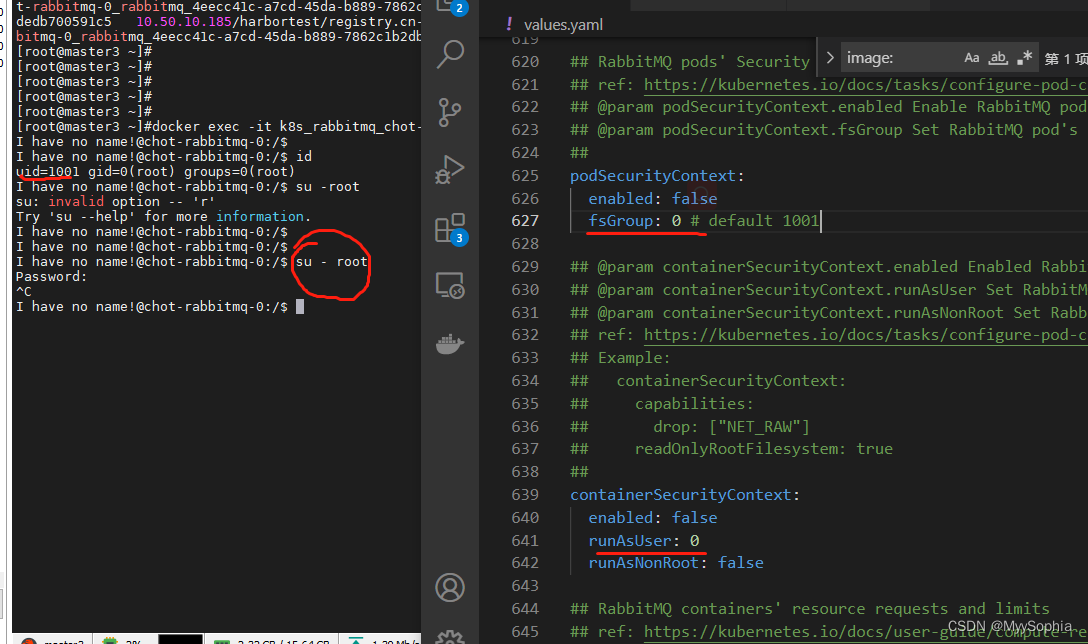
Task: Toggle Match Case (Aa) in find widget
Action: (971, 58)
